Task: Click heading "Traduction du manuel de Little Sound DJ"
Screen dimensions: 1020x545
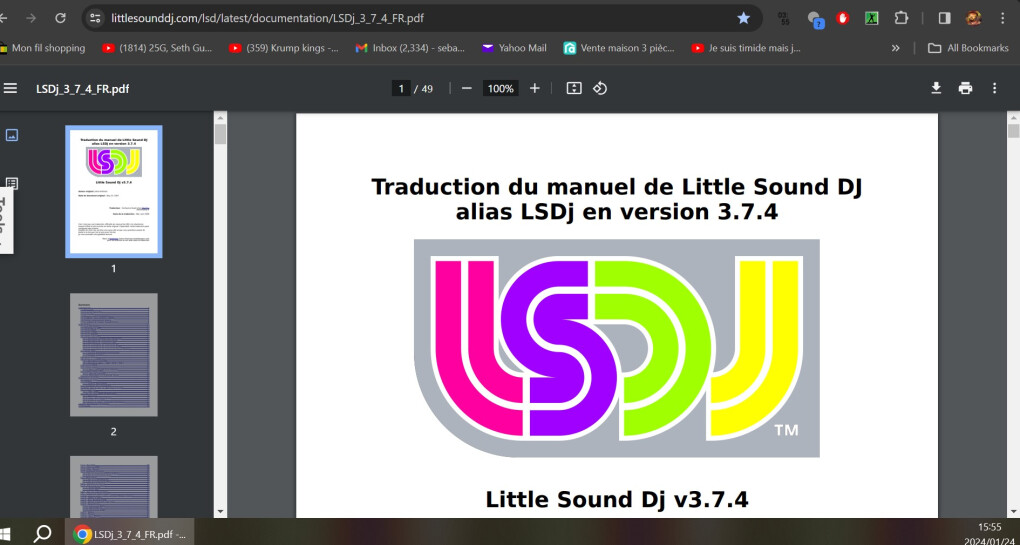Action: [x=617, y=187]
